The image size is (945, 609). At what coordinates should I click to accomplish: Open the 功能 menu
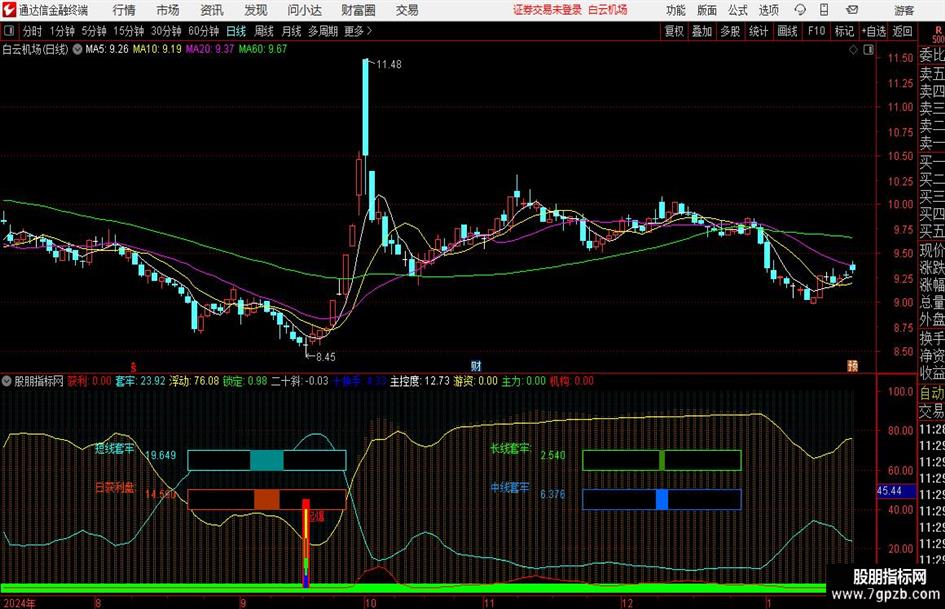(x=676, y=10)
